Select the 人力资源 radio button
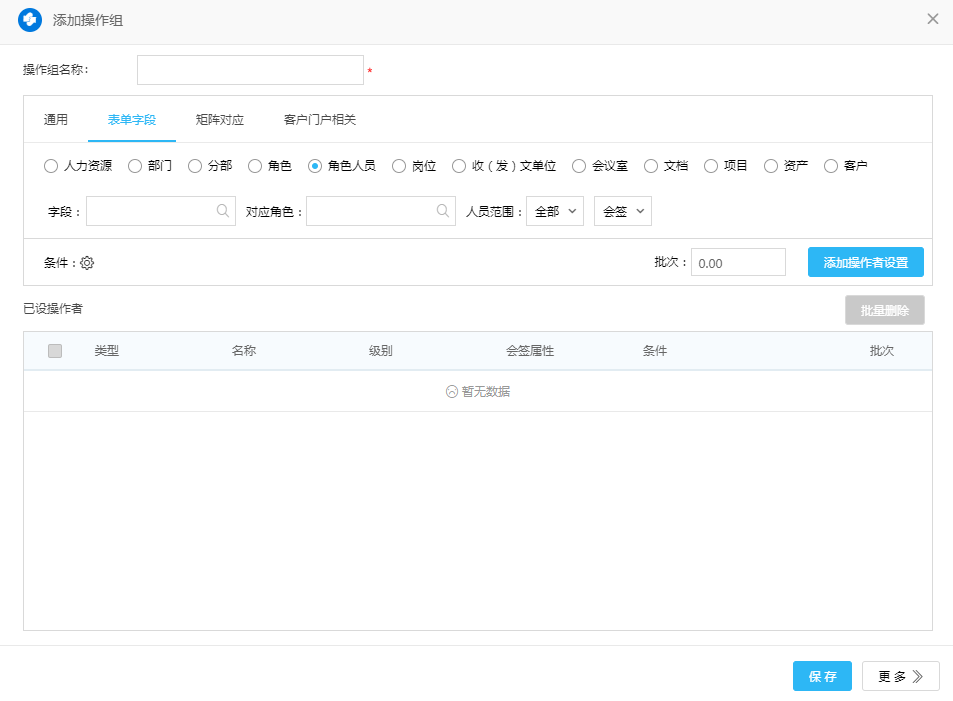 tap(51, 166)
